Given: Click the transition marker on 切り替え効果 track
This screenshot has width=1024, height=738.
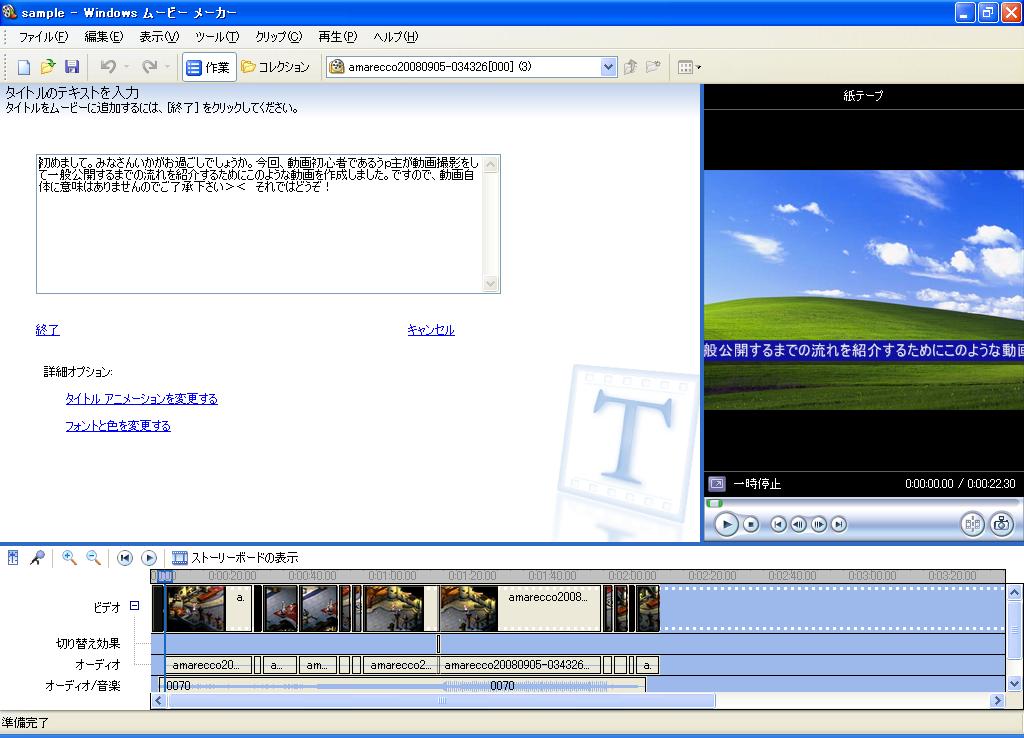Looking at the screenshot, I should click(438, 644).
